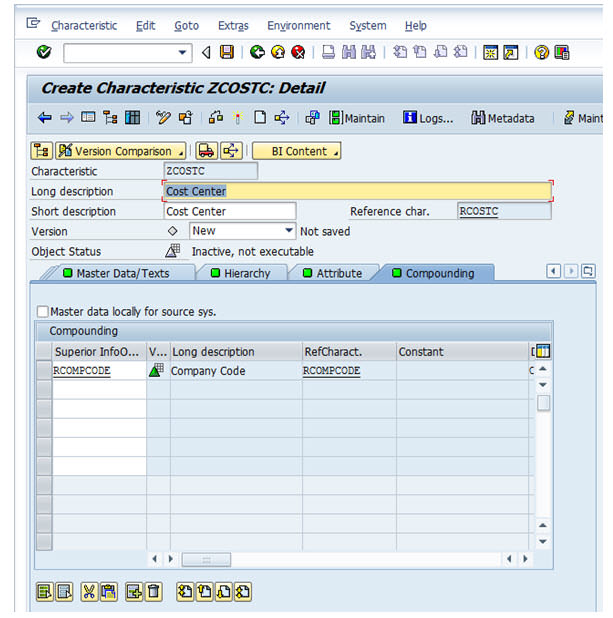Click the RCOMPCODE superior InfoObject link

82,371
